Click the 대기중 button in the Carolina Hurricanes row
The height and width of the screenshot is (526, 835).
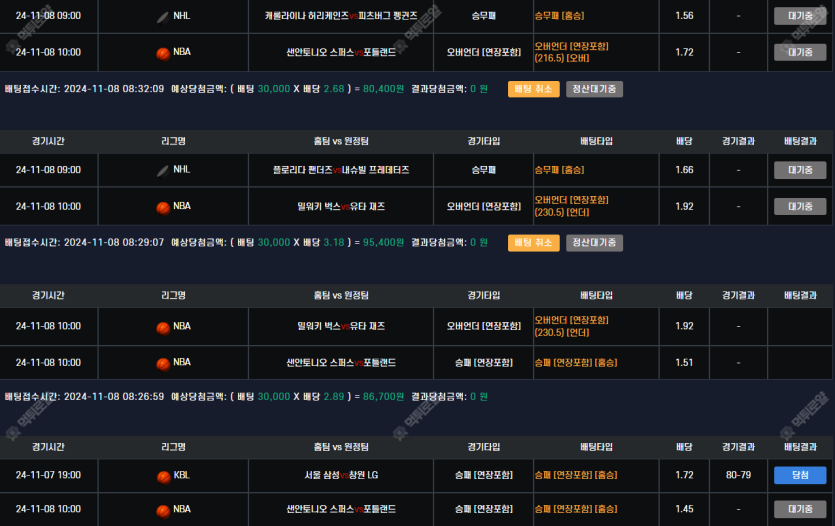click(x=800, y=16)
